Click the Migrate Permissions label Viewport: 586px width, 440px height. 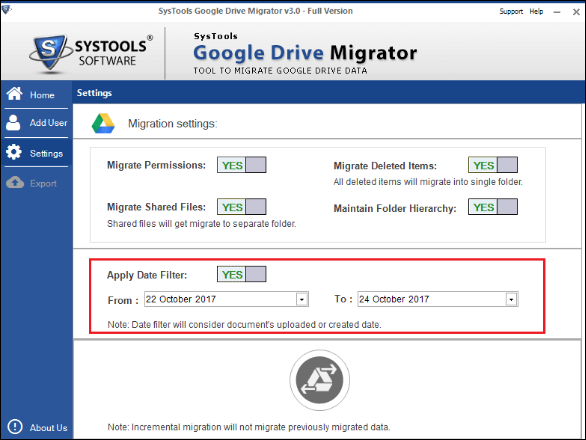pyautogui.click(x=156, y=165)
